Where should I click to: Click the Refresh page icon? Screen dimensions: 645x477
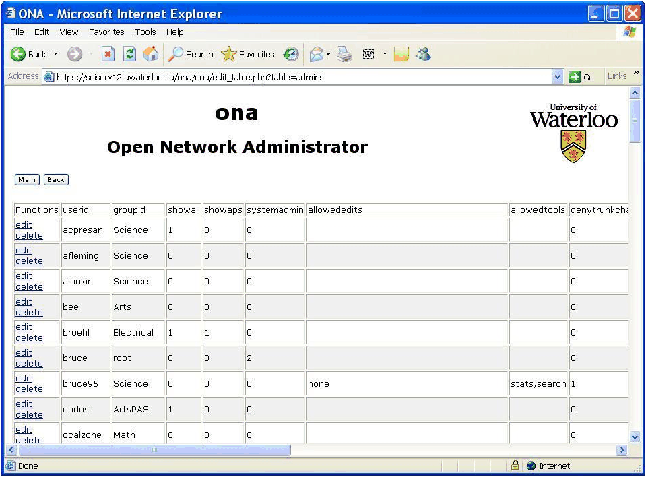click(130, 54)
